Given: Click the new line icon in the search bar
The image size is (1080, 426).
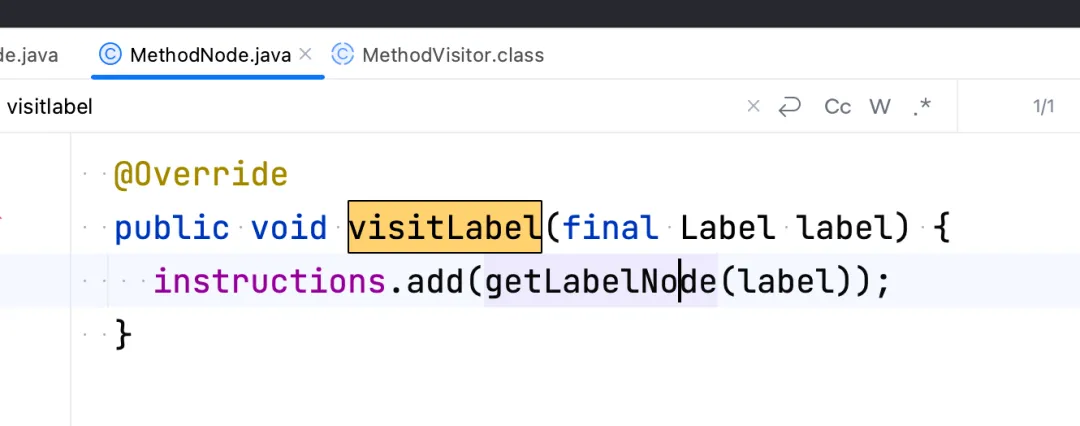Looking at the screenshot, I should coord(790,106).
